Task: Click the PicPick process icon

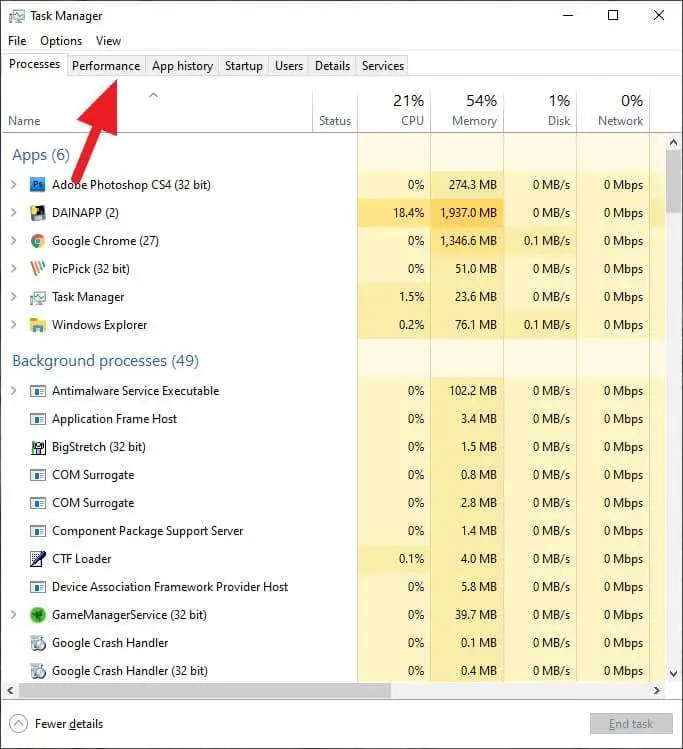Action: coord(37,268)
